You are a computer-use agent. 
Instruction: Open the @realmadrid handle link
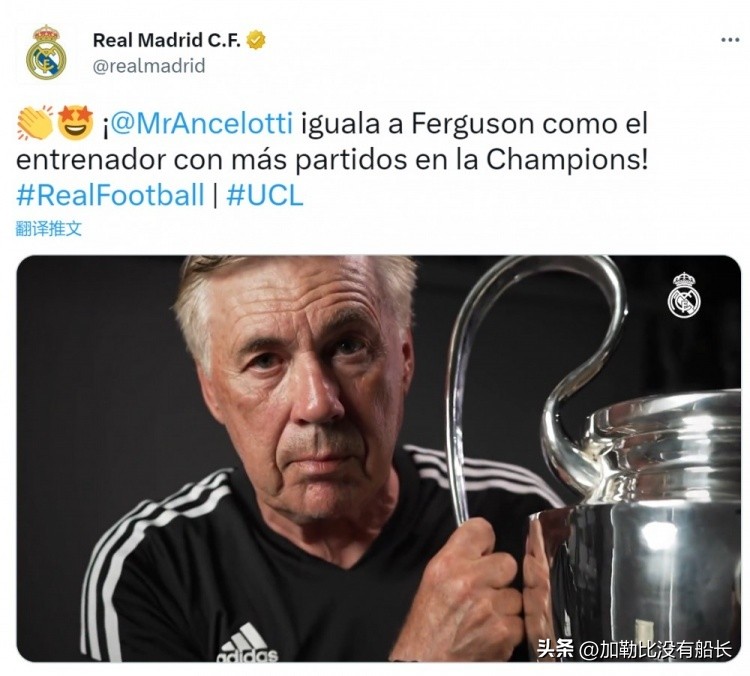[x=149, y=66]
